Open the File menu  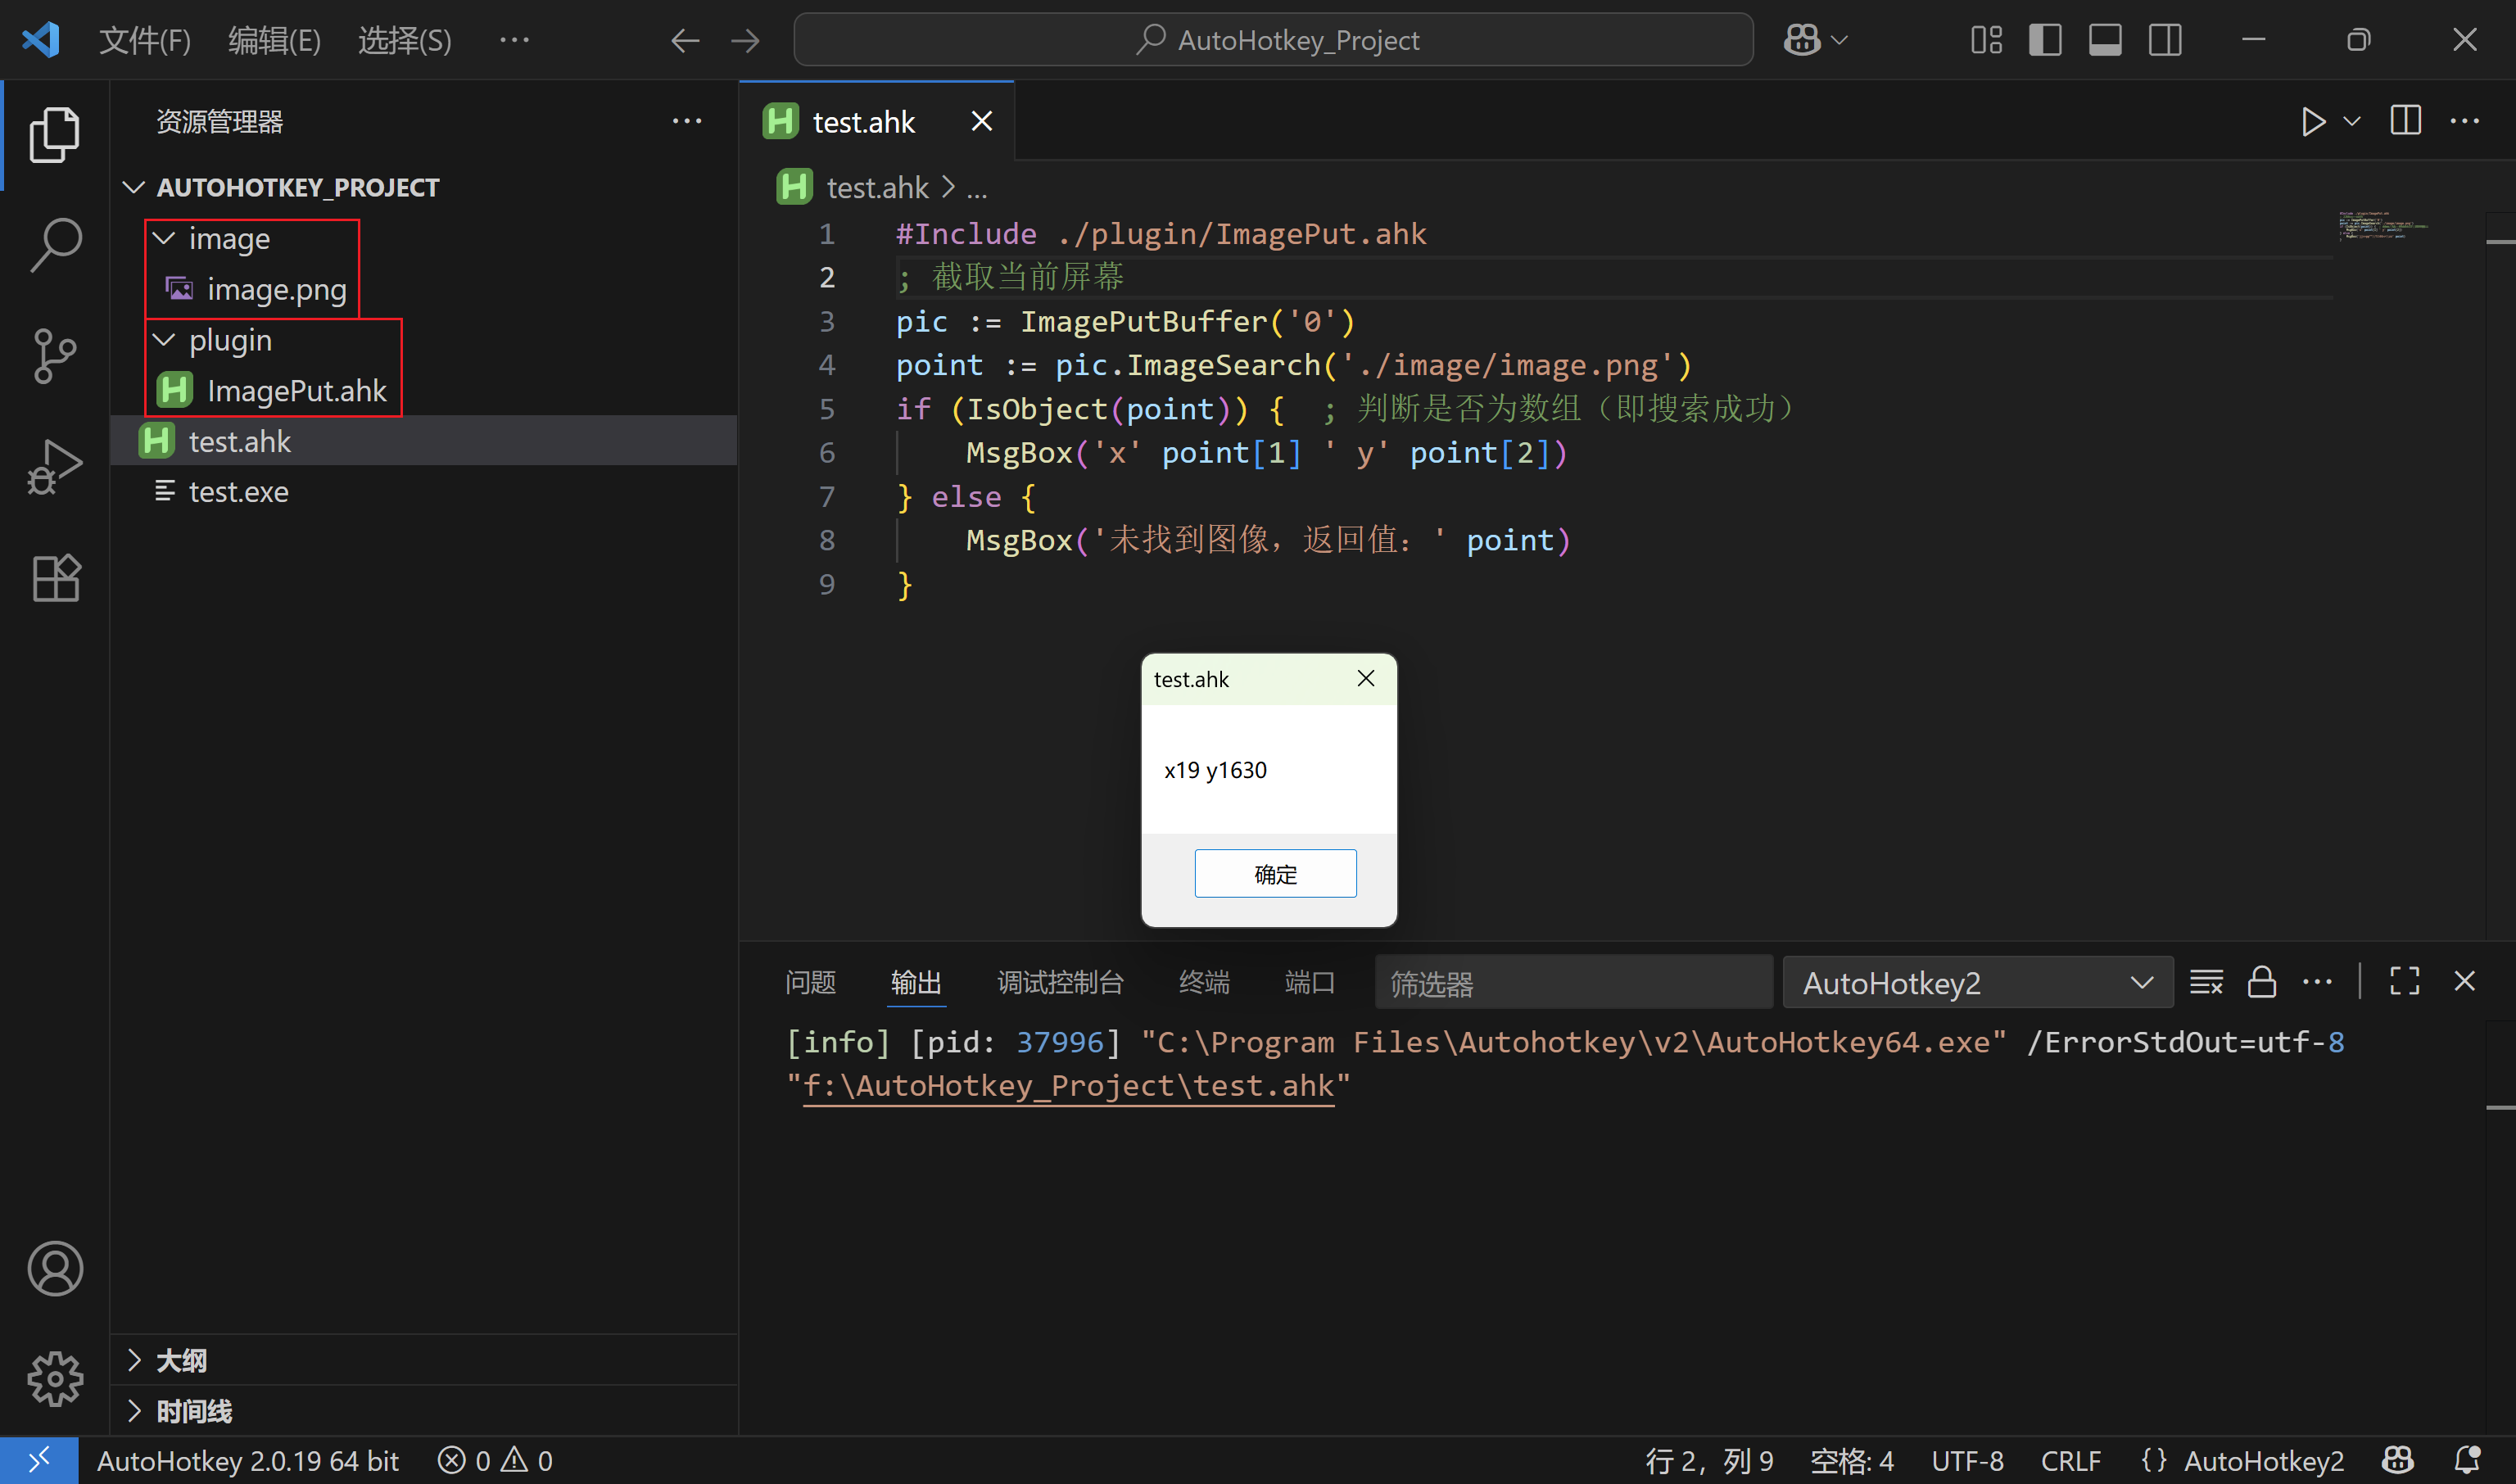click(144, 41)
